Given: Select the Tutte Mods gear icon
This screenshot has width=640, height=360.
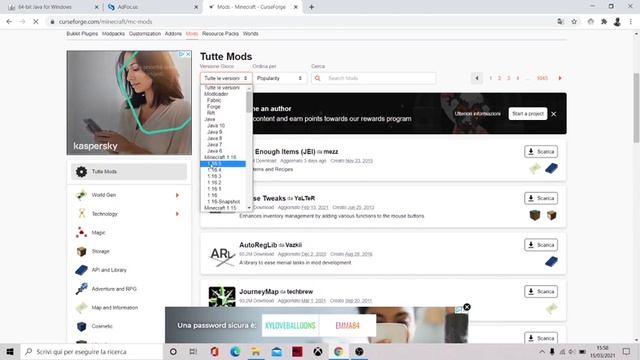Looking at the screenshot, I should pos(82,172).
